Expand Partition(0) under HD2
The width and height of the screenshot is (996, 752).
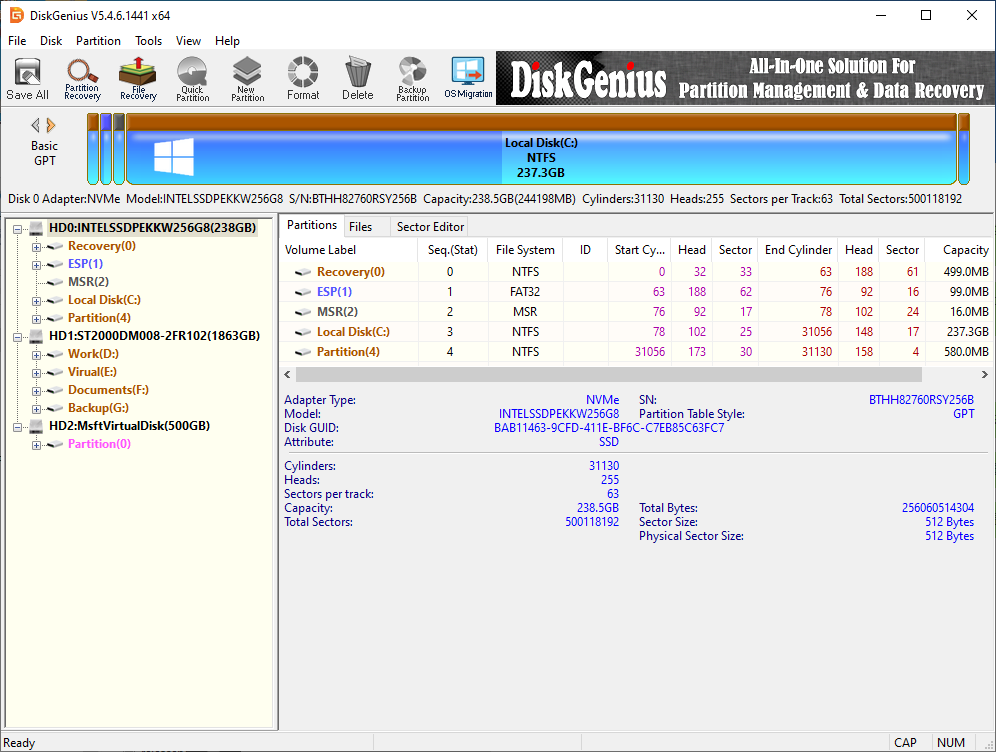click(x=36, y=445)
